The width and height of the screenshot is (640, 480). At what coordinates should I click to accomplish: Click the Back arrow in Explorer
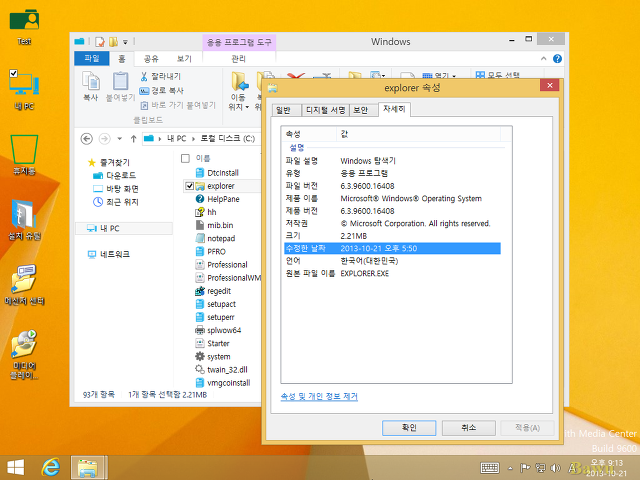[87, 139]
